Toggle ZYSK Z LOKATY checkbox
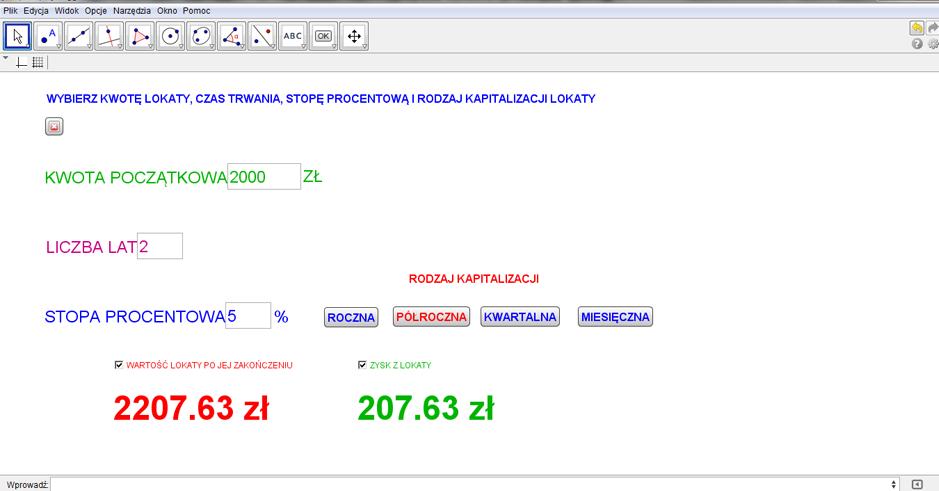Image resolution: width=939 pixels, height=491 pixels. (x=362, y=365)
